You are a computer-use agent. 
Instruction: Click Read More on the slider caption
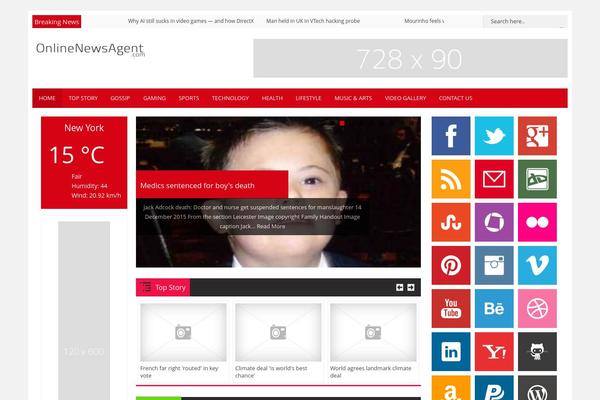[x=271, y=226]
